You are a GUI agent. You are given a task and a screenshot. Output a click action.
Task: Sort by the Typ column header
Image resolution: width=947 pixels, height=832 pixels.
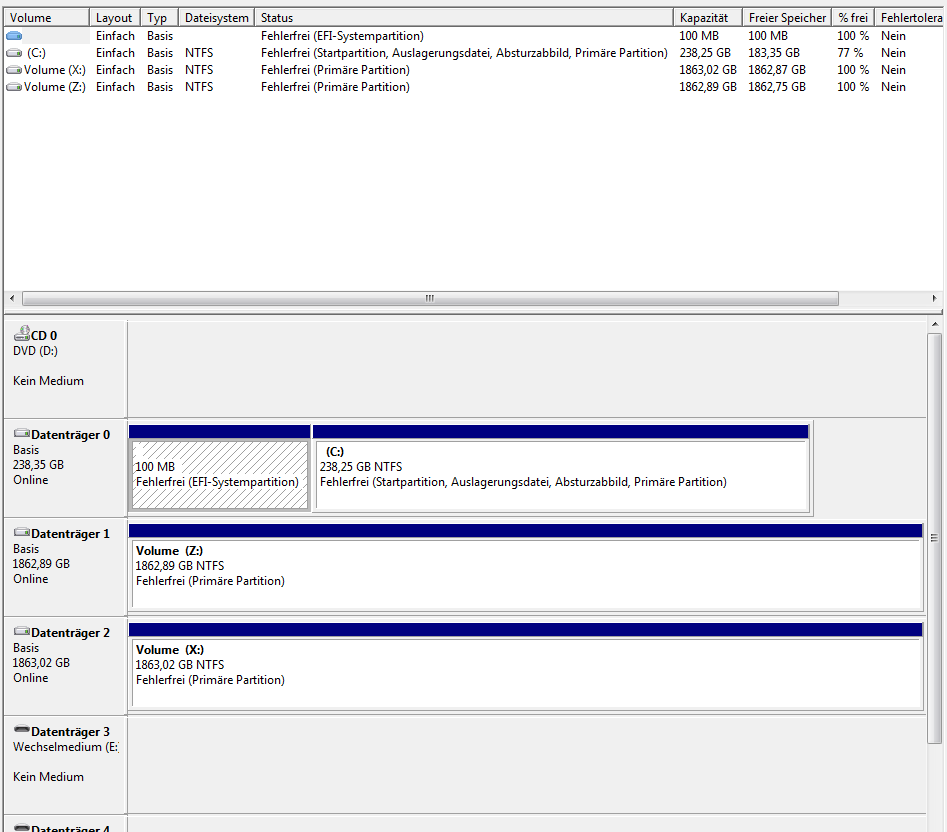click(x=159, y=18)
